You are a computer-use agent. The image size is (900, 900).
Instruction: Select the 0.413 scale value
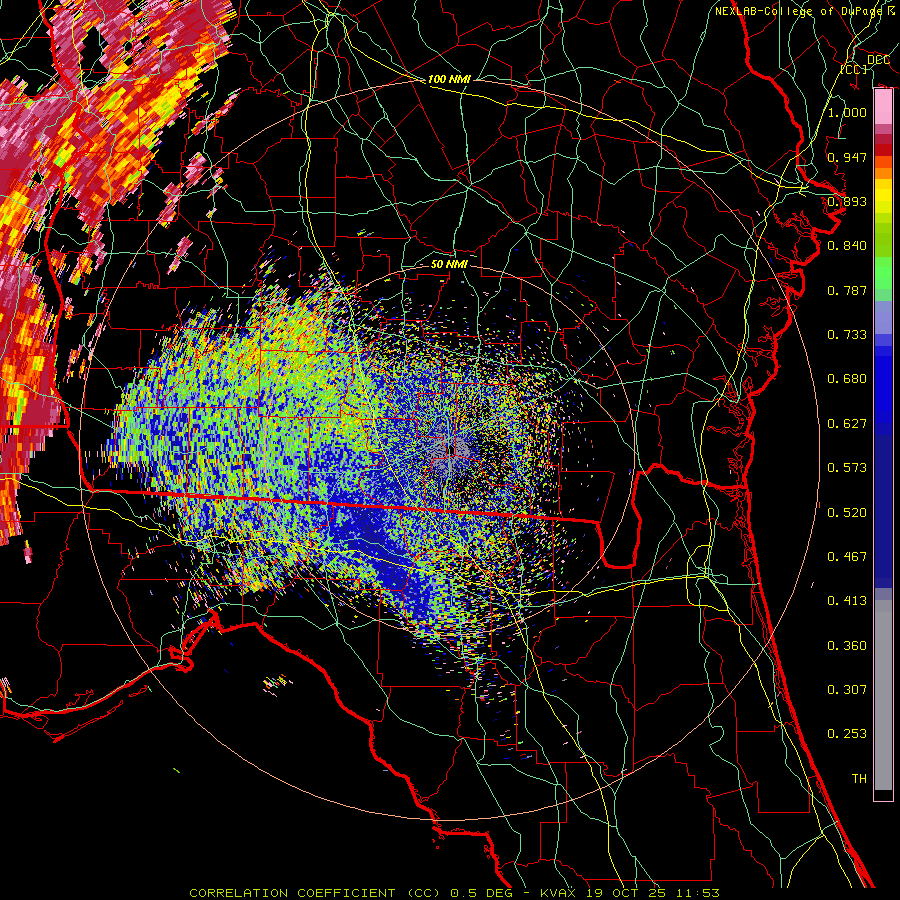pyautogui.click(x=847, y=601)
